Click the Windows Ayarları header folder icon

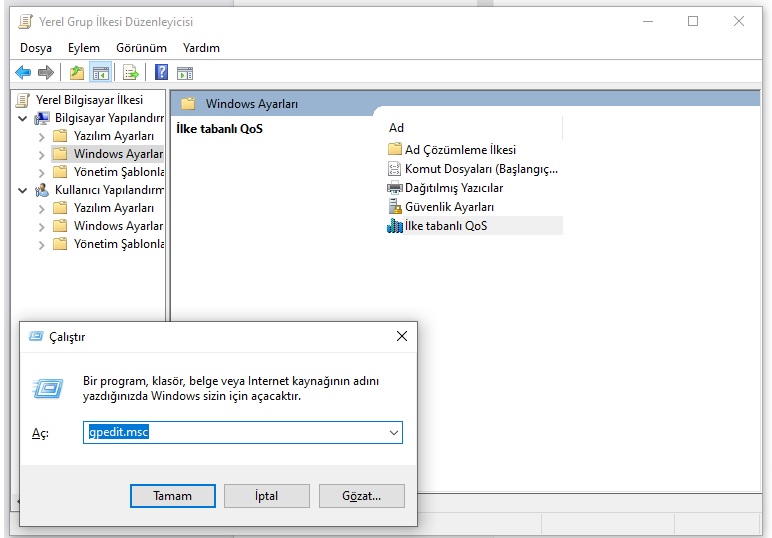(188, 103)
